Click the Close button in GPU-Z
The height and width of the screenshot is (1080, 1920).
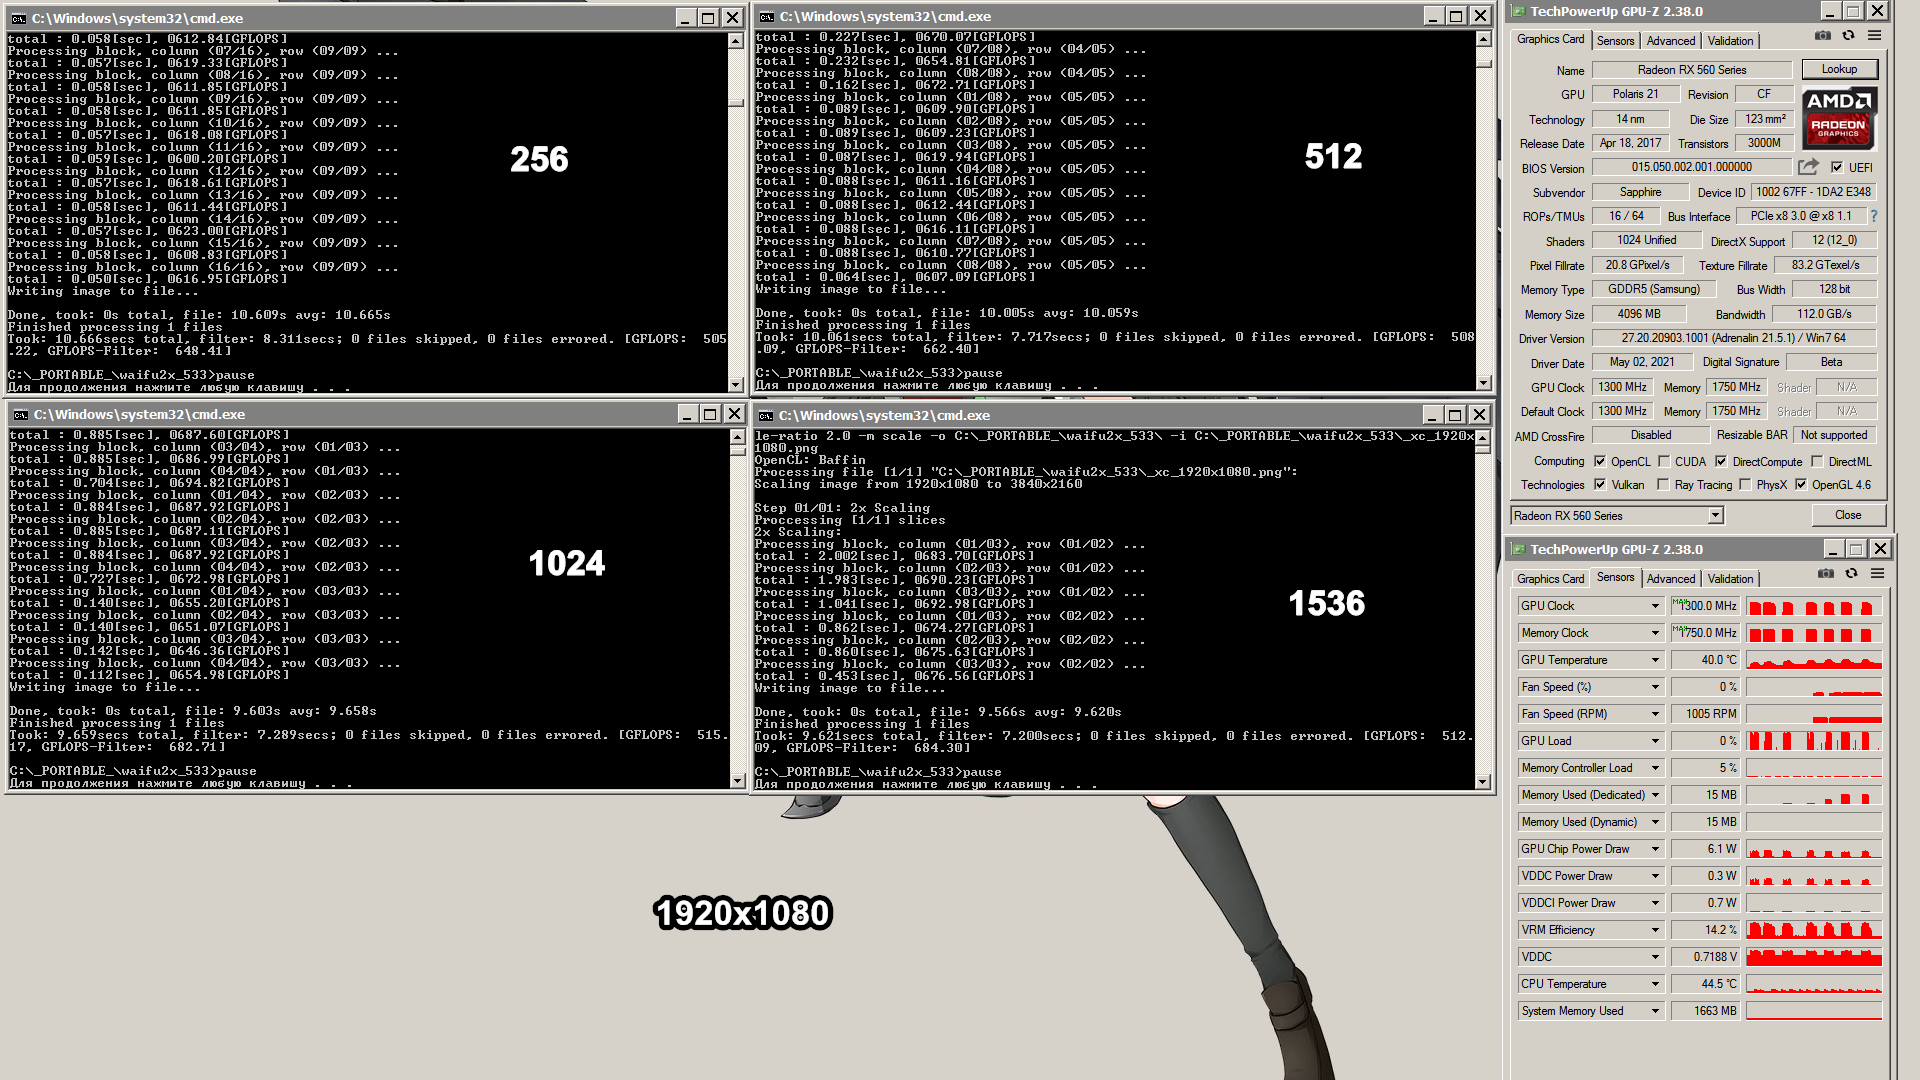(x=1848, y=515)
